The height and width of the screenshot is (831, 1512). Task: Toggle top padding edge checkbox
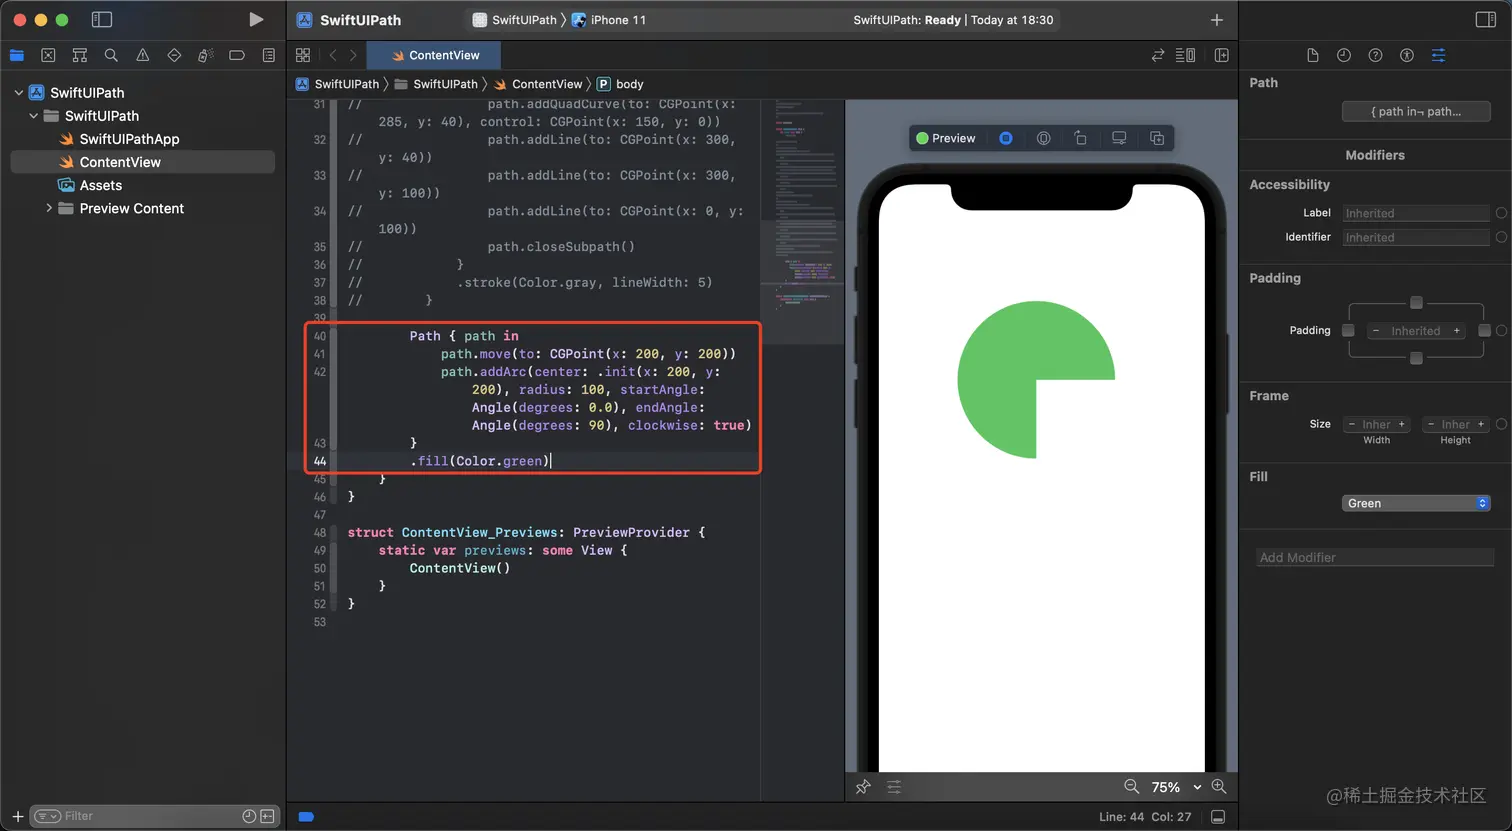pos(1416,302)
